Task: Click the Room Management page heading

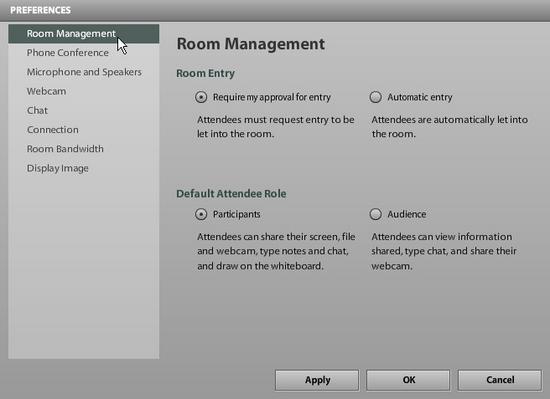Action: click(250, 45)
